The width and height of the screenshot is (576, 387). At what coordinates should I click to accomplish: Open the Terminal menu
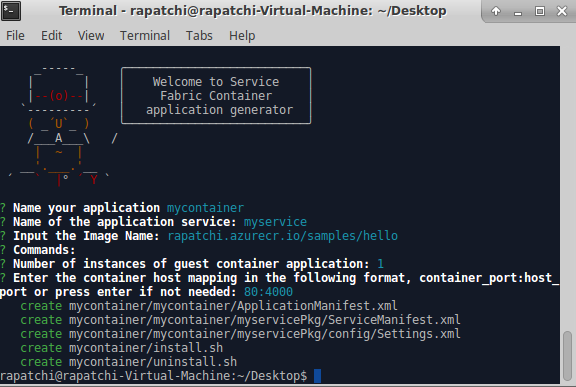[145, 36]
